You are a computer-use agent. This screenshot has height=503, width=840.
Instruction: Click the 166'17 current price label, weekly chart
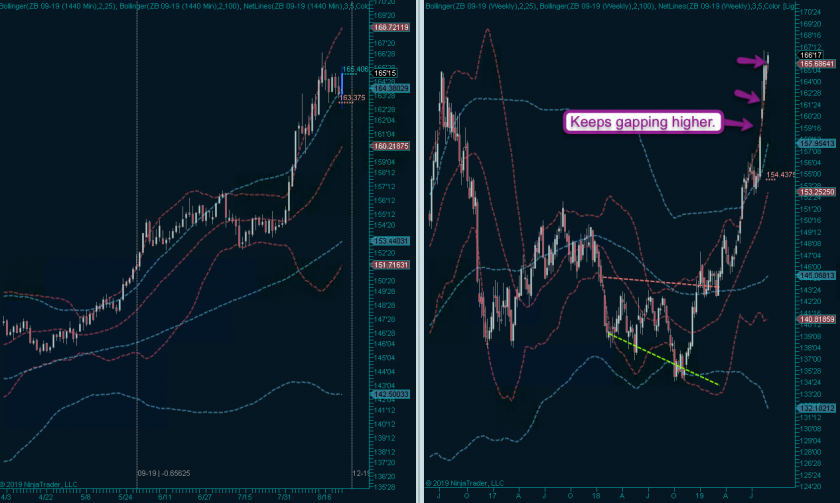810,55
